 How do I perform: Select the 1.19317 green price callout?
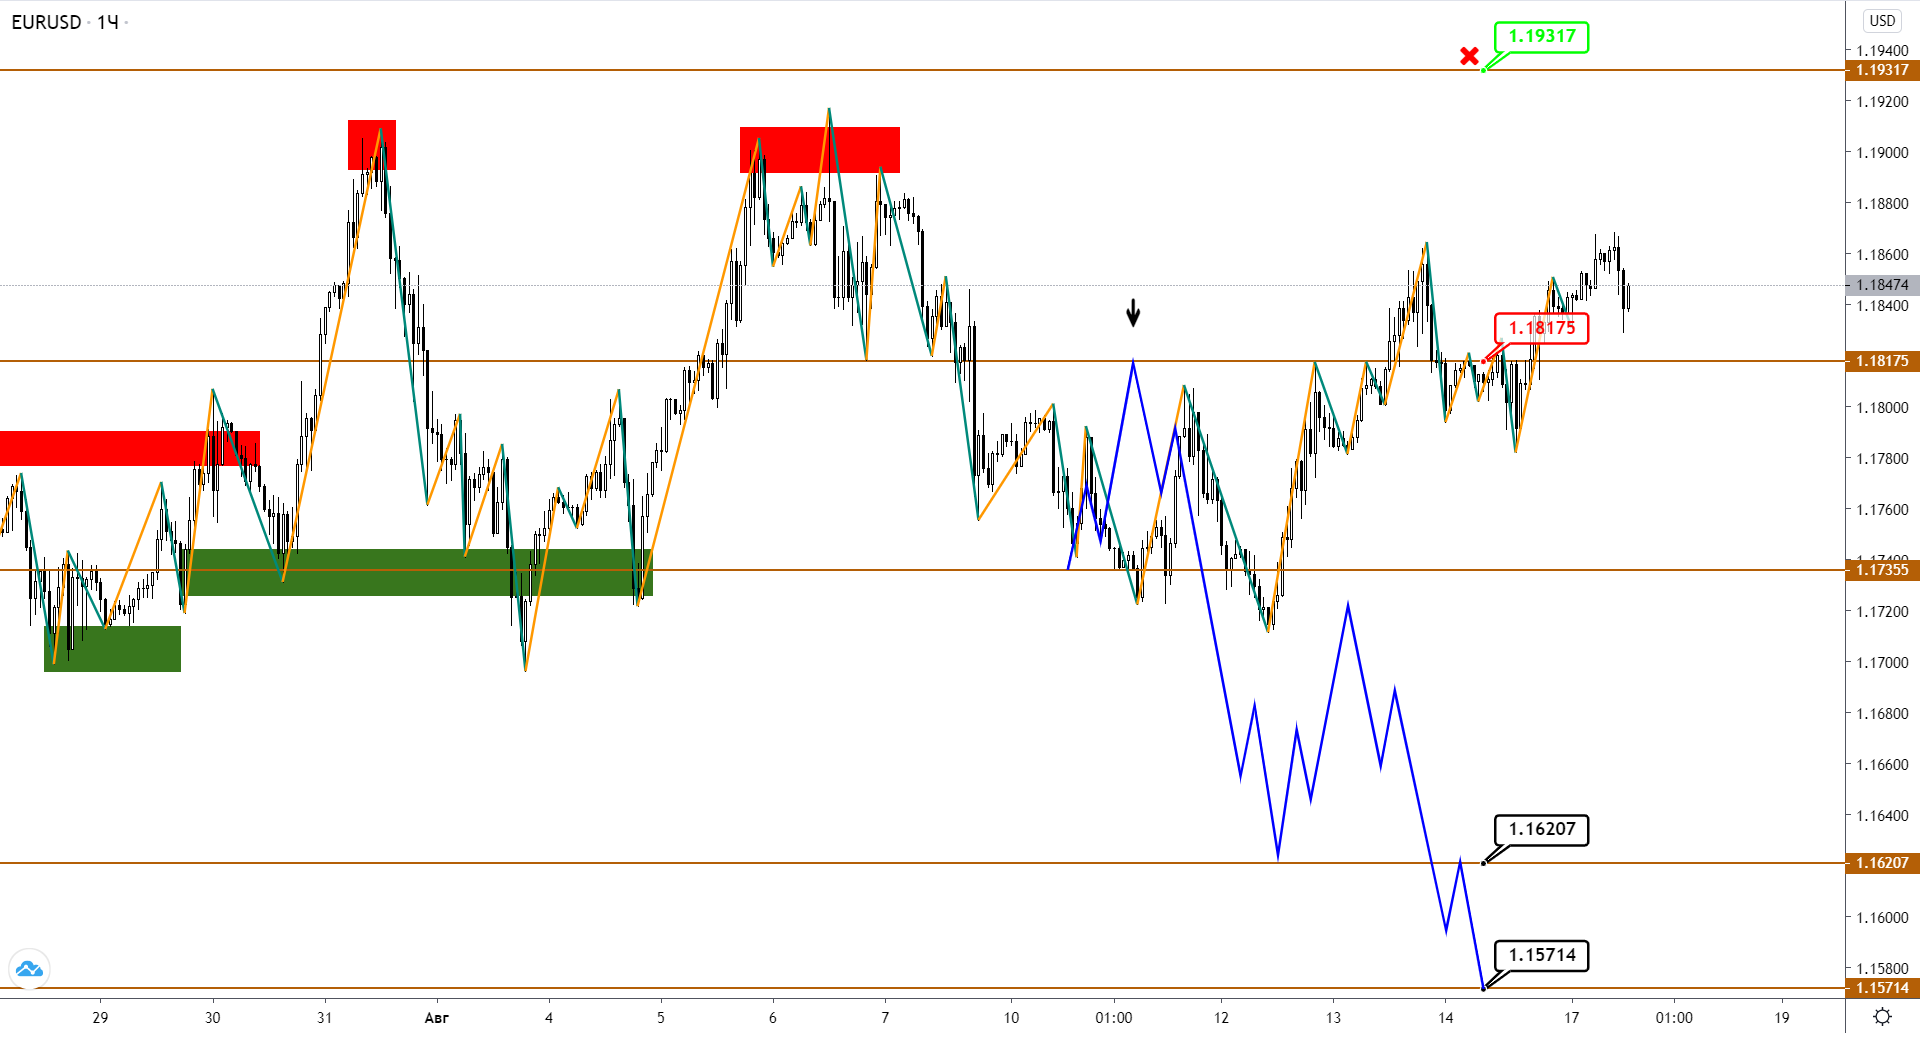click(1541, 37)
